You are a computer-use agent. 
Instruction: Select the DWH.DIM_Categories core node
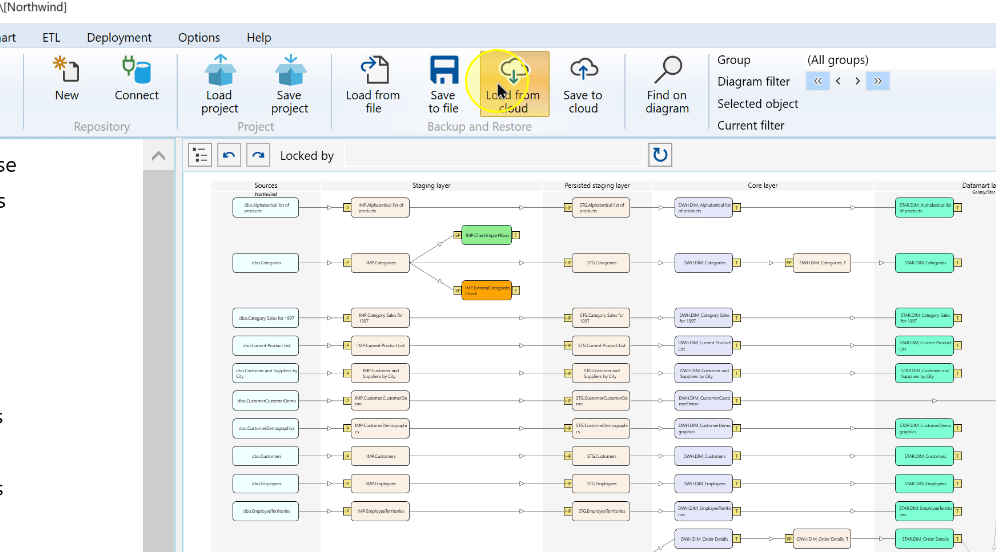(704, 262)
